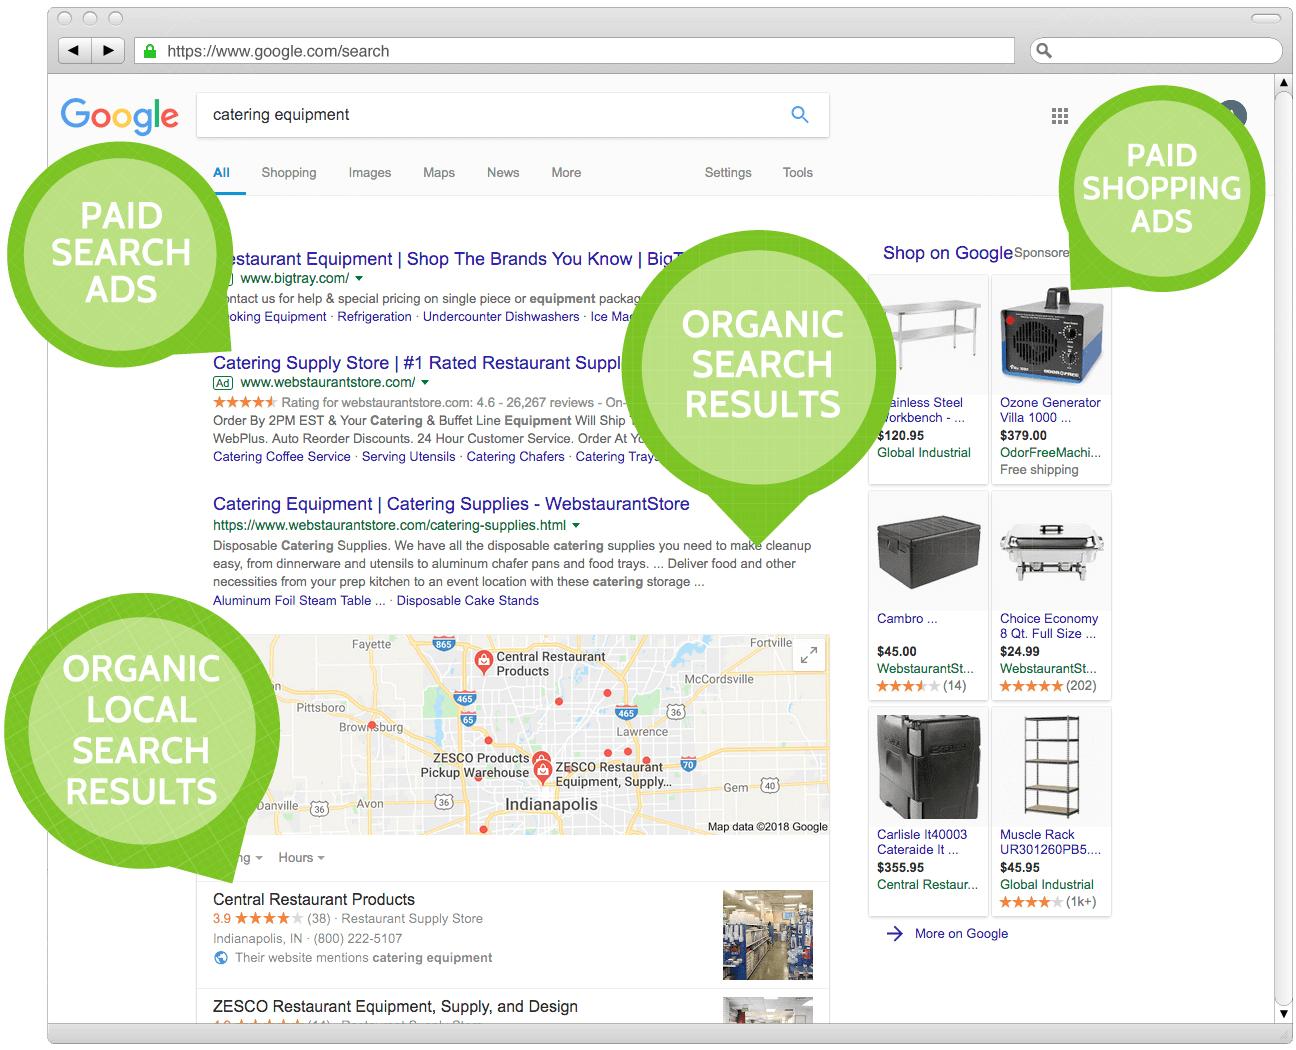Expand the map with the fullscreen icon
The image size is (1296, 1050).
[808, 655]
